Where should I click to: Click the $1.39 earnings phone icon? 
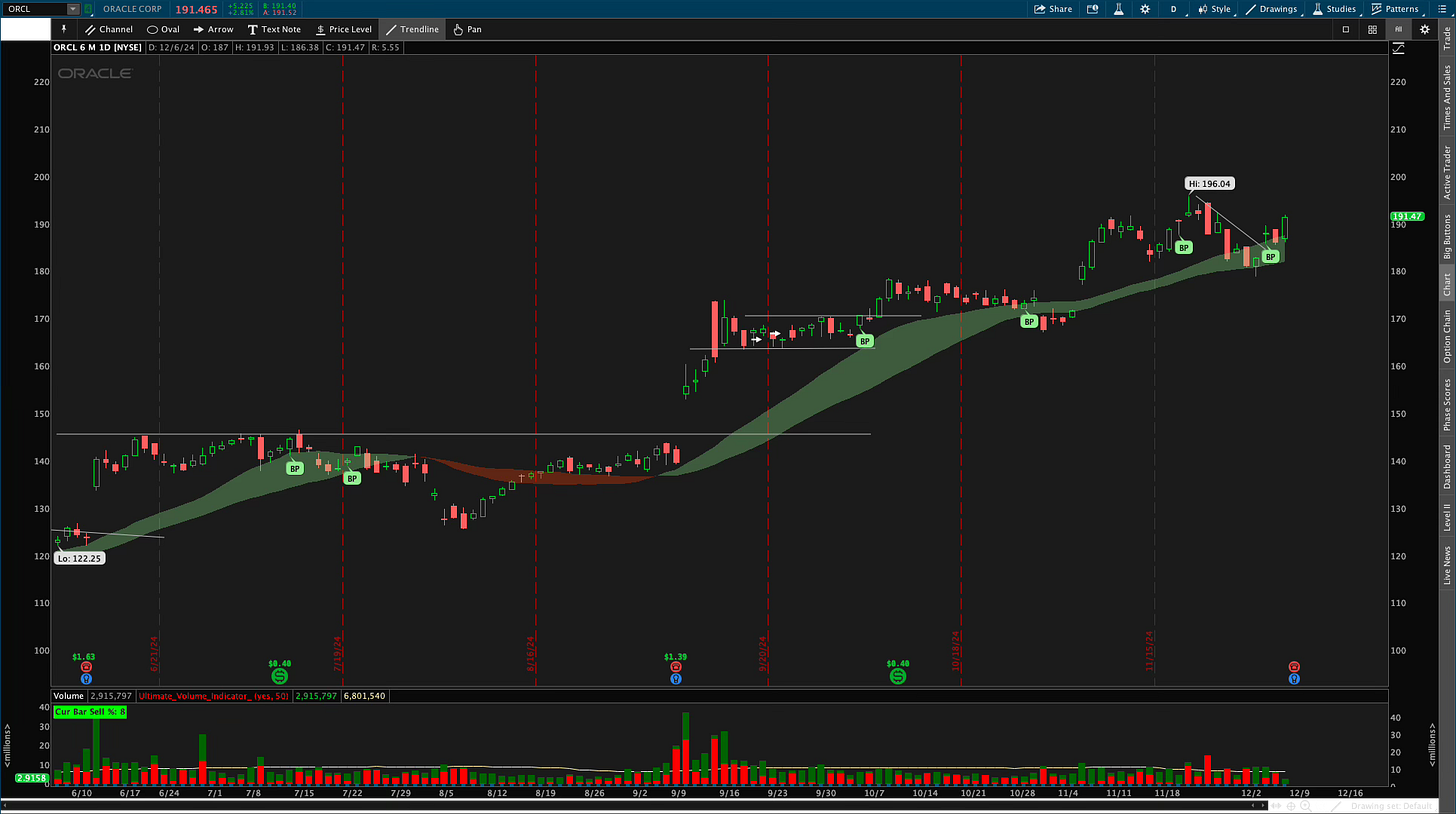point(676,667)
